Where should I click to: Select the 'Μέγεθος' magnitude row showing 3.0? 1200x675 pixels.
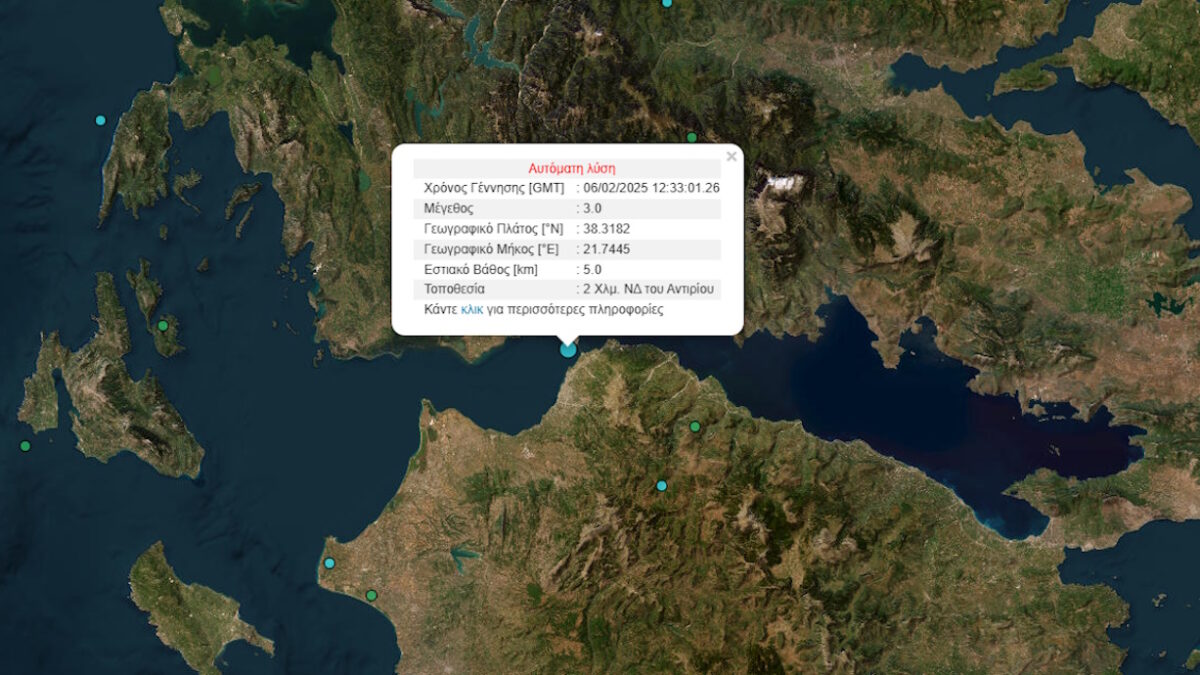pyautogui.click(x=566, y=209)
